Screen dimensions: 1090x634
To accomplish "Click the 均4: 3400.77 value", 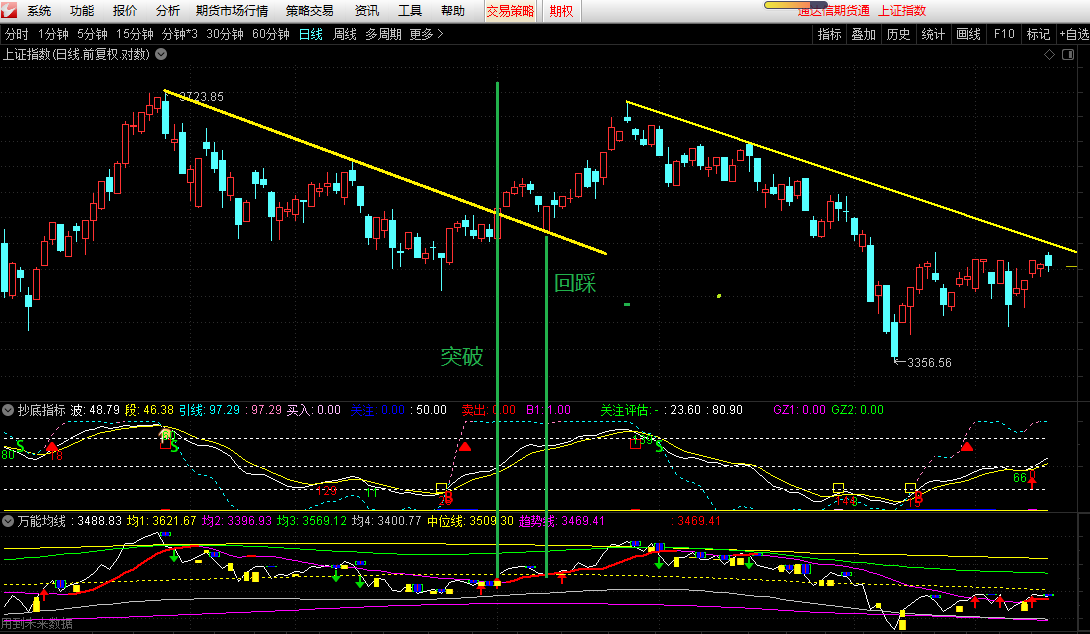I will [x=387, y=521].
